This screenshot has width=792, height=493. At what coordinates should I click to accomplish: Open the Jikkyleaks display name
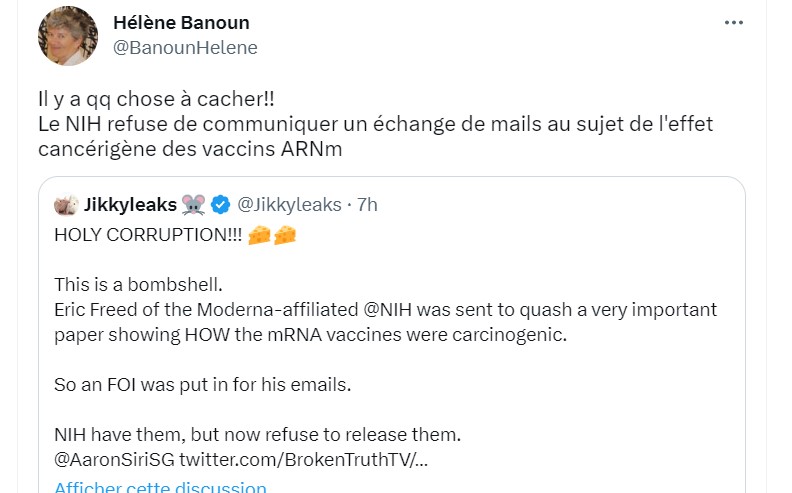point(131,205)
